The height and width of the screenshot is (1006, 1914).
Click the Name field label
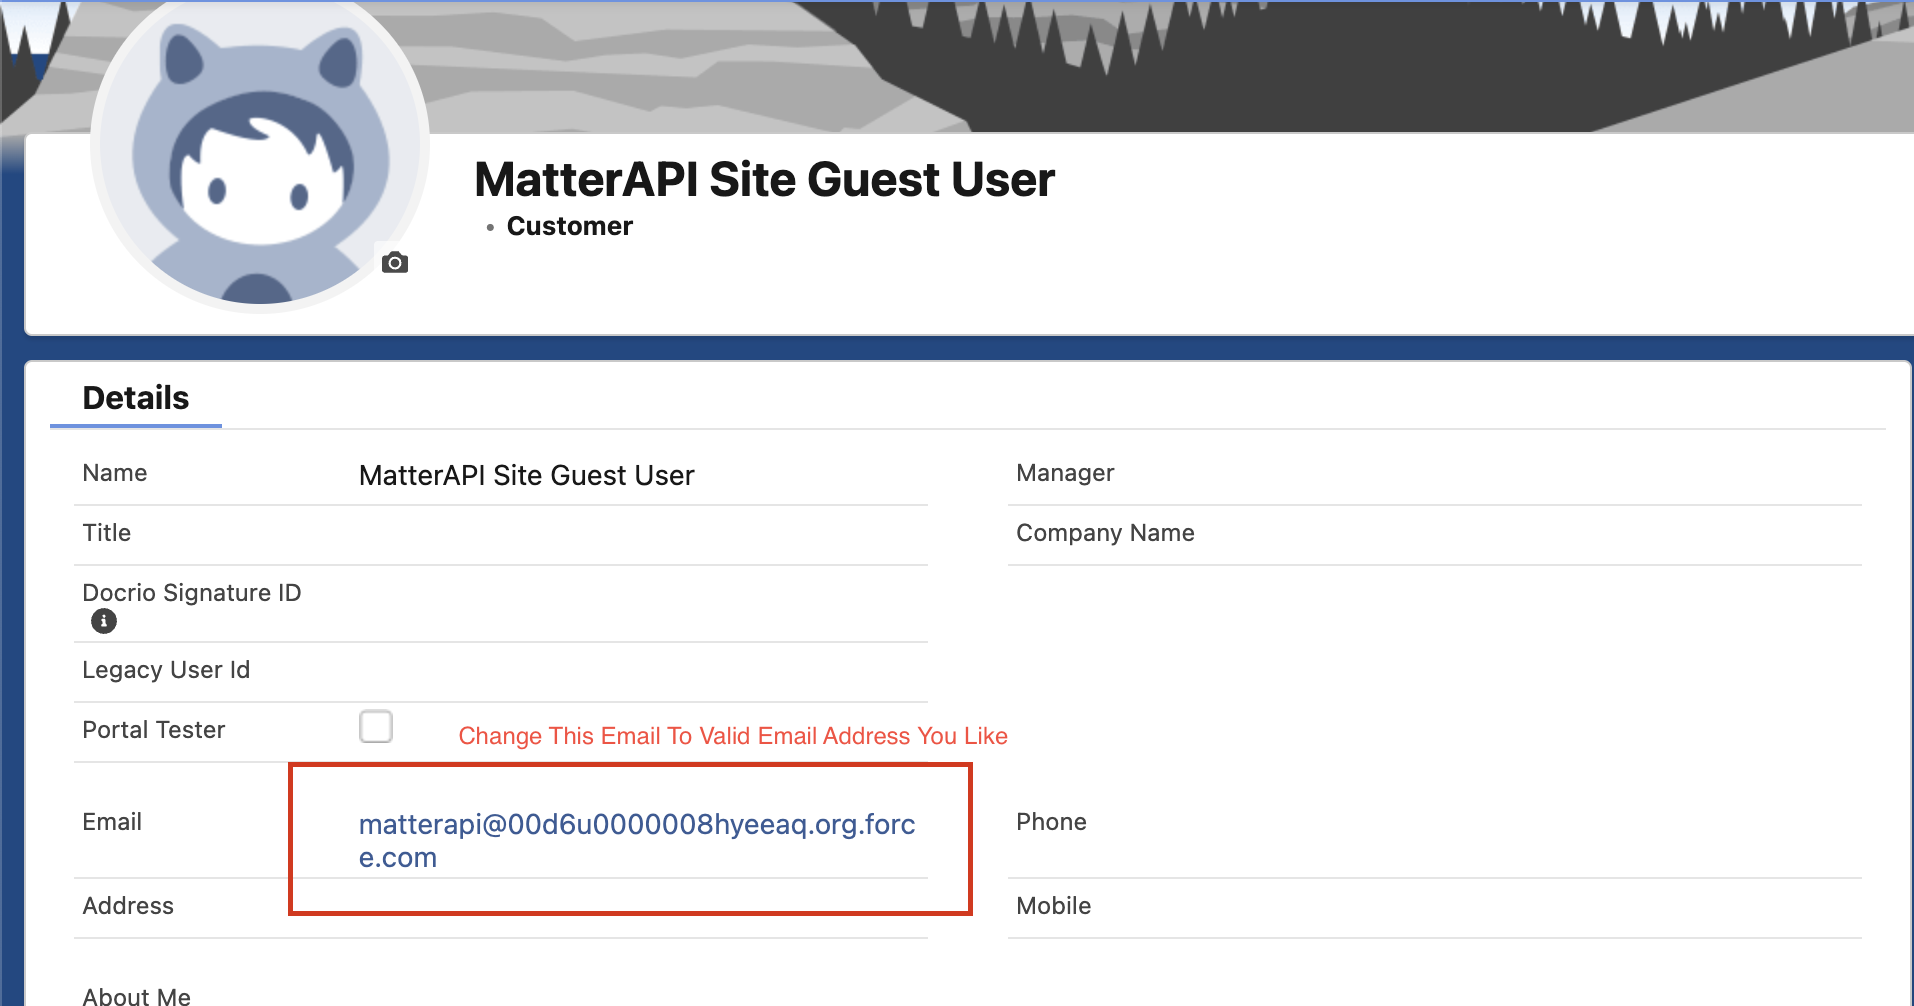pos(115,473)
